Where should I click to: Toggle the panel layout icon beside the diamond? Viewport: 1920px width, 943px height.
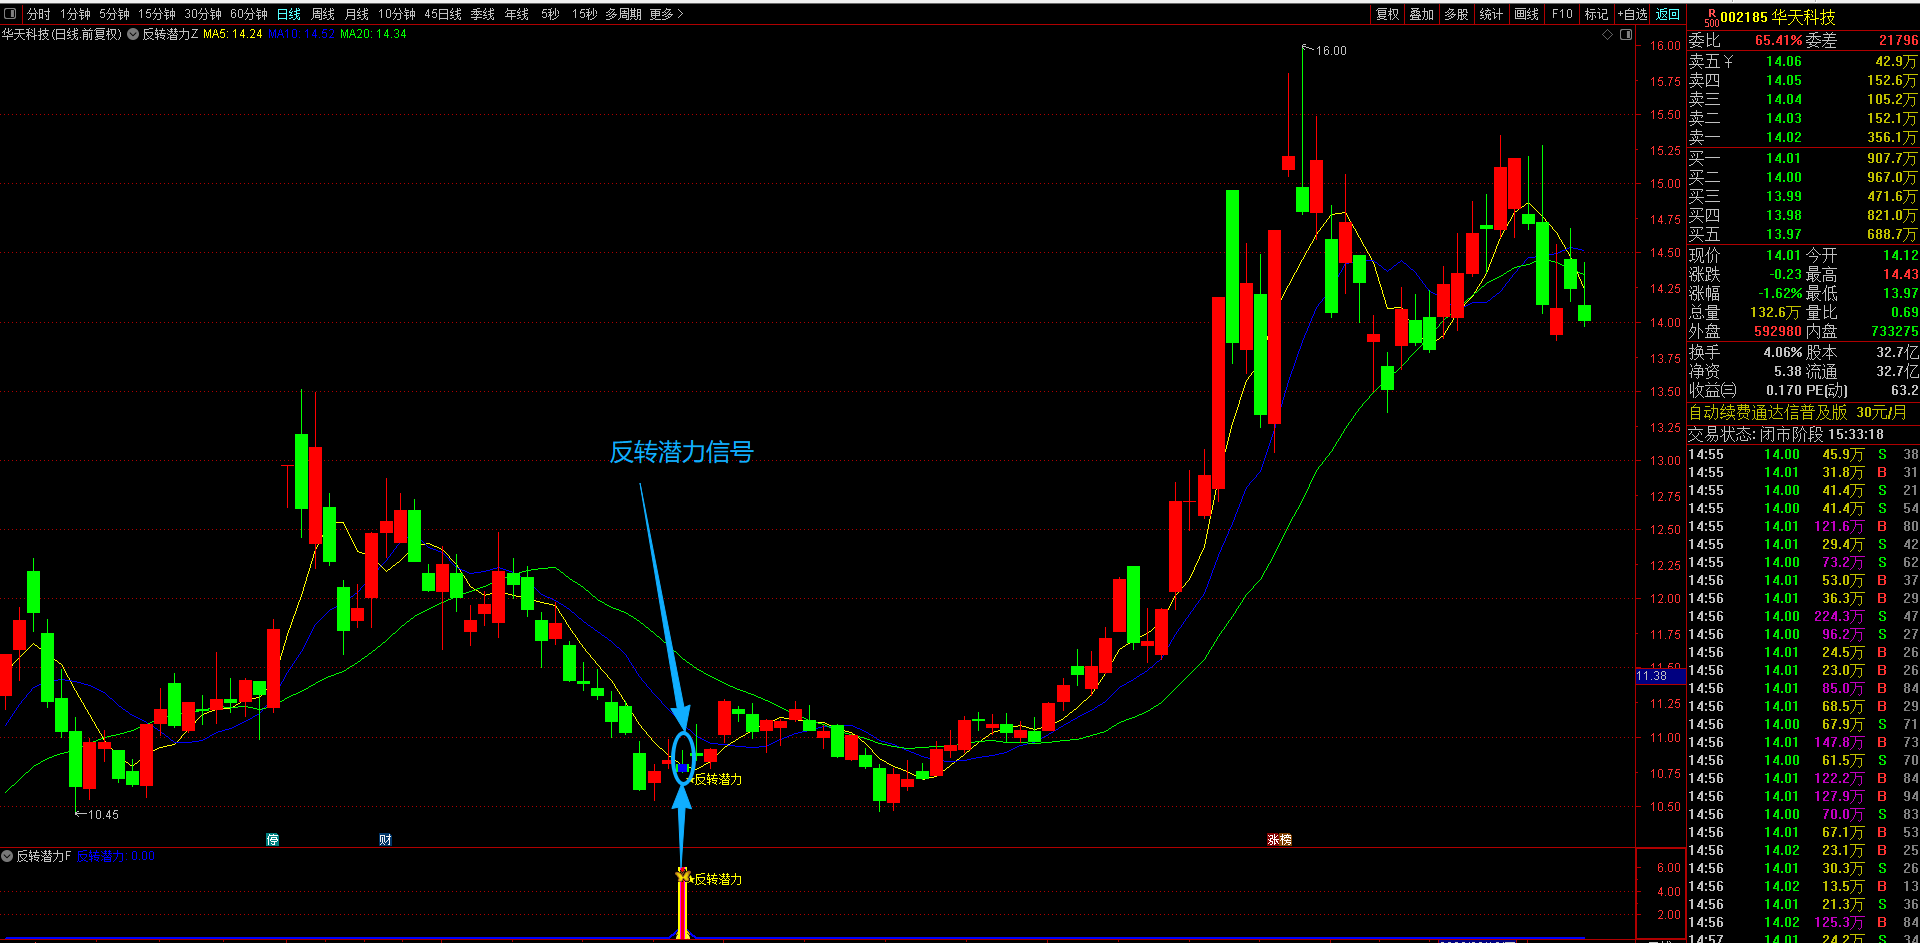point(1626,34)
